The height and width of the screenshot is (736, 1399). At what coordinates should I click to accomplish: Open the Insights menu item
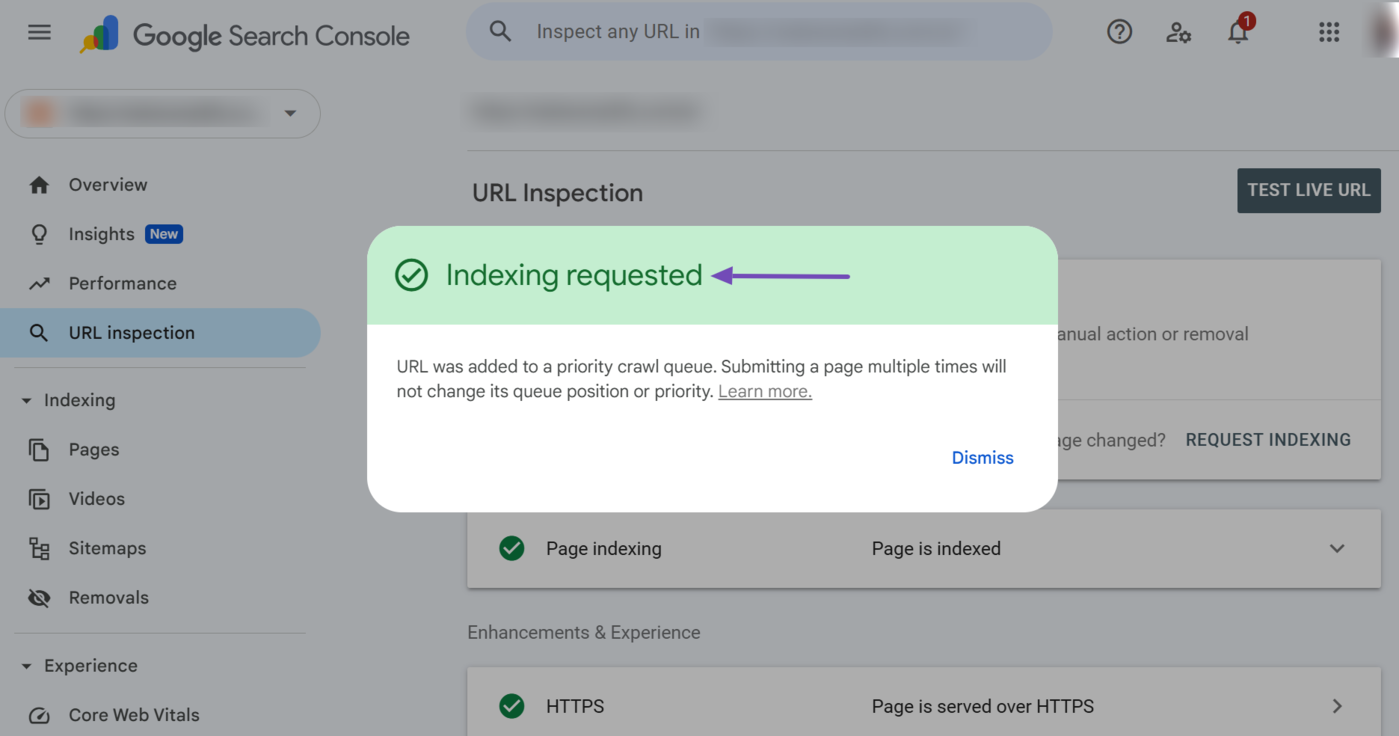pos(101,234)
